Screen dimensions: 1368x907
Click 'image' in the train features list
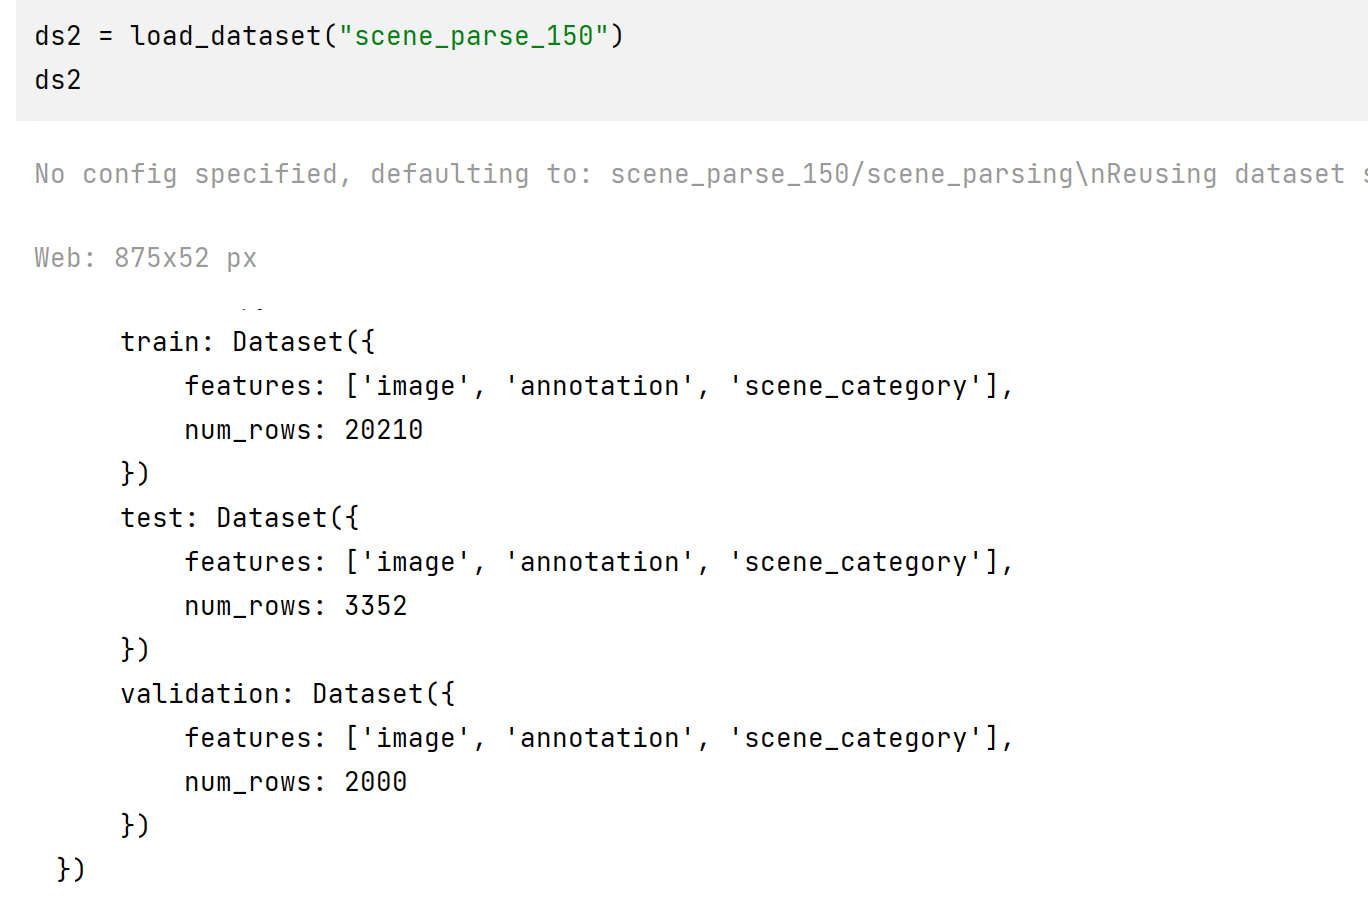(x=415, y=386)
